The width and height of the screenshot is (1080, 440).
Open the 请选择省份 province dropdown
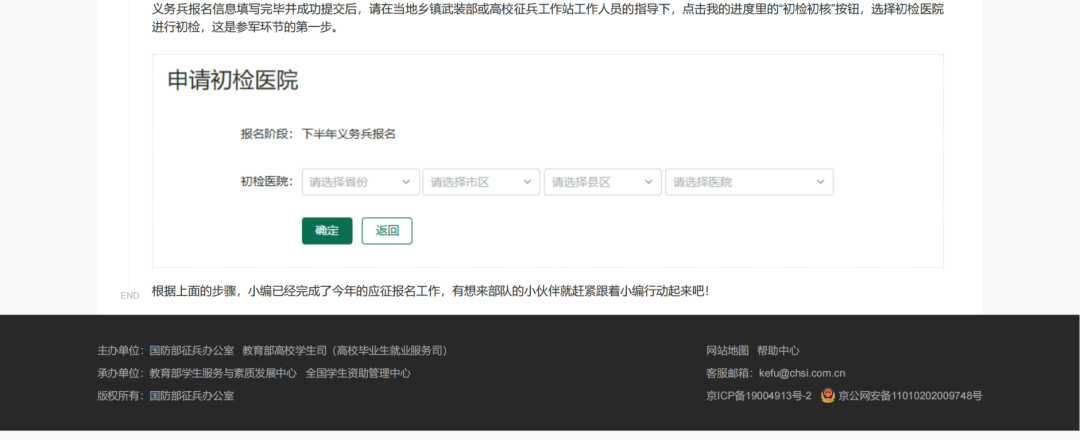tap(361, 182)
